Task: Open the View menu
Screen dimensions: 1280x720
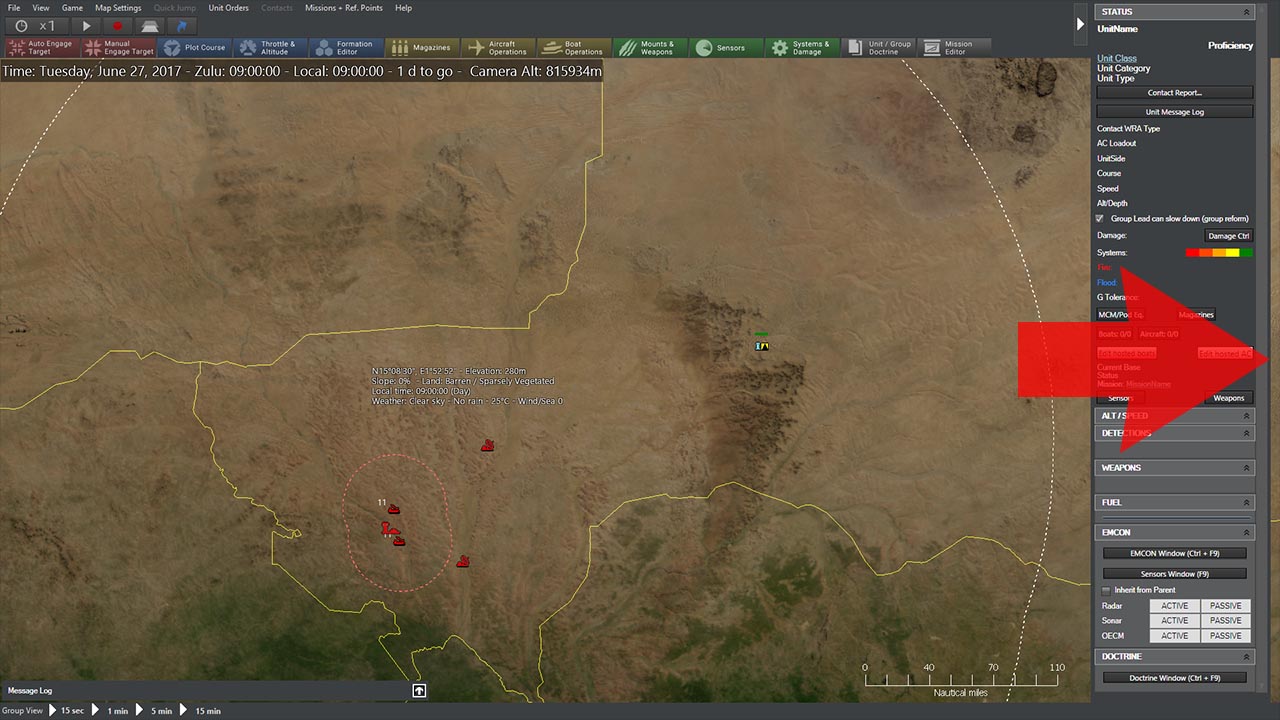Action: [40, 8]
